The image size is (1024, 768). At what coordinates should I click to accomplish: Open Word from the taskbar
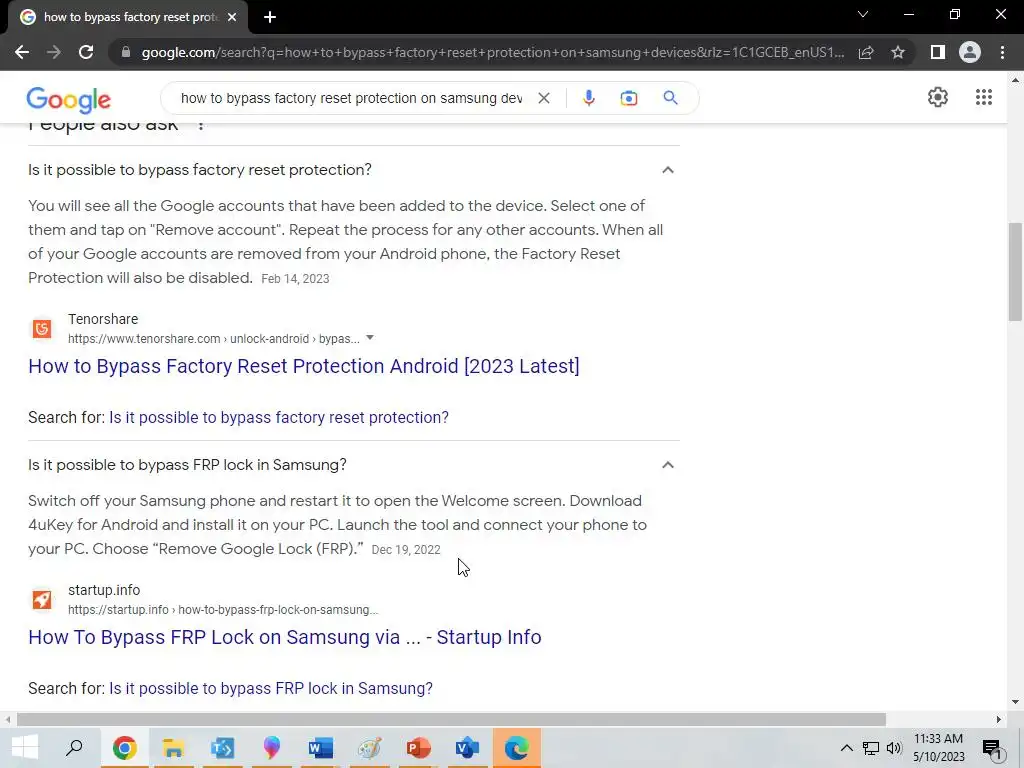point(321,748)
